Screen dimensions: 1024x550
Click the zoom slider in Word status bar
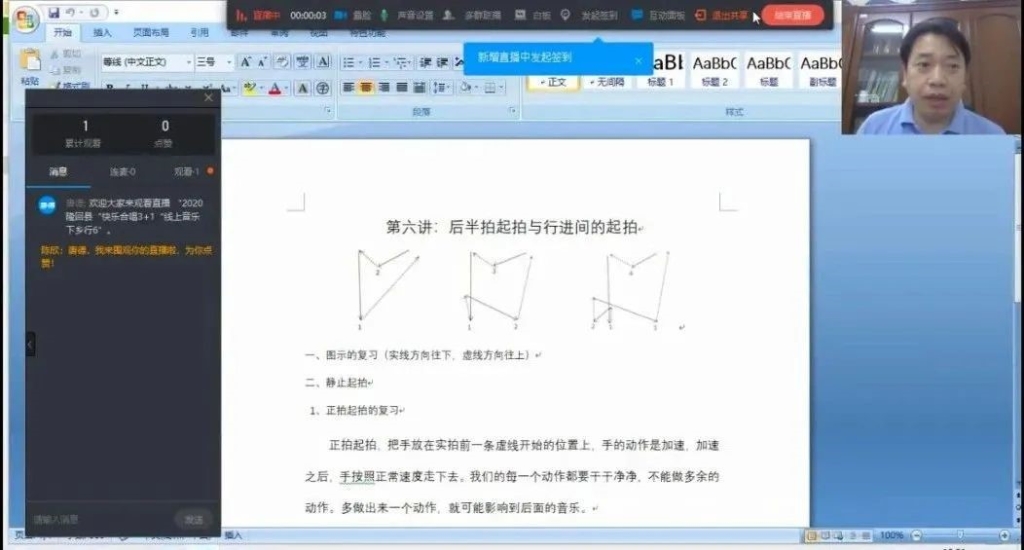tap(960, 536)
